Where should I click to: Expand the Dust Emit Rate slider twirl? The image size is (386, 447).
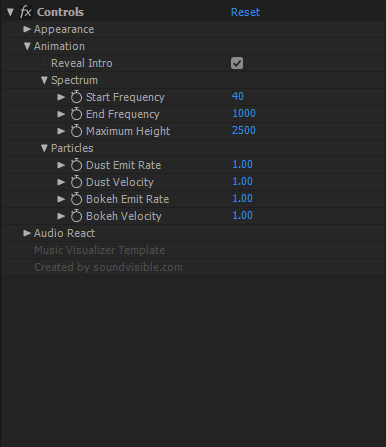pos(61,165)
